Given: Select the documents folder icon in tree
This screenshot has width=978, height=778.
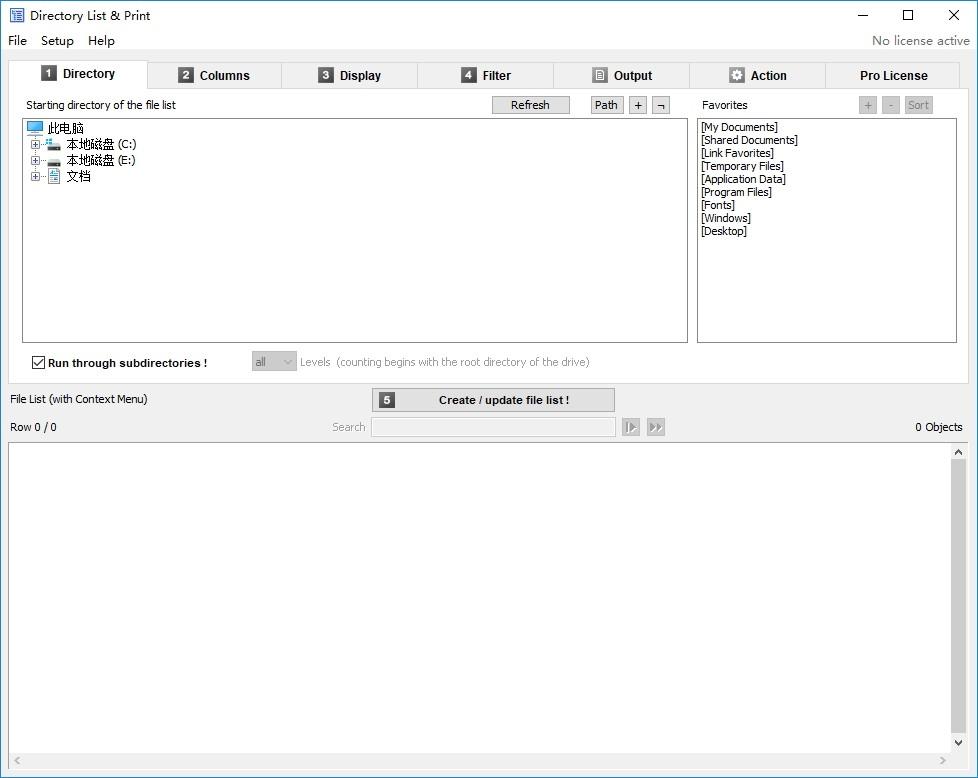Looking at the screenshot, I should coord(54,176).
